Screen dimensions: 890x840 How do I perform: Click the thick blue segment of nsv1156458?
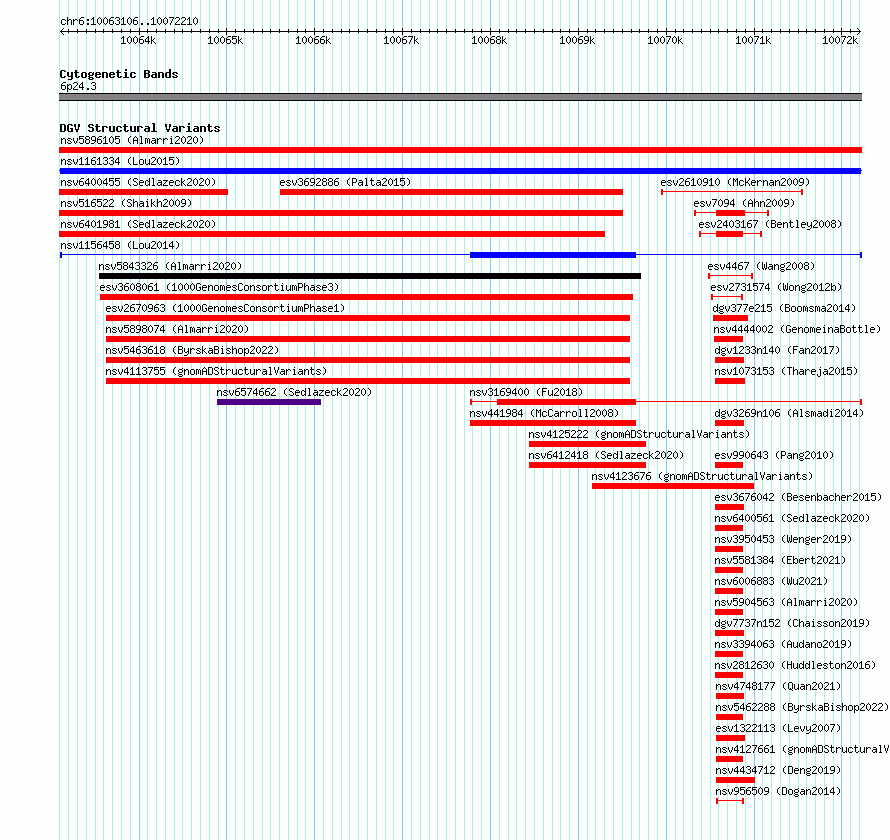553,255
